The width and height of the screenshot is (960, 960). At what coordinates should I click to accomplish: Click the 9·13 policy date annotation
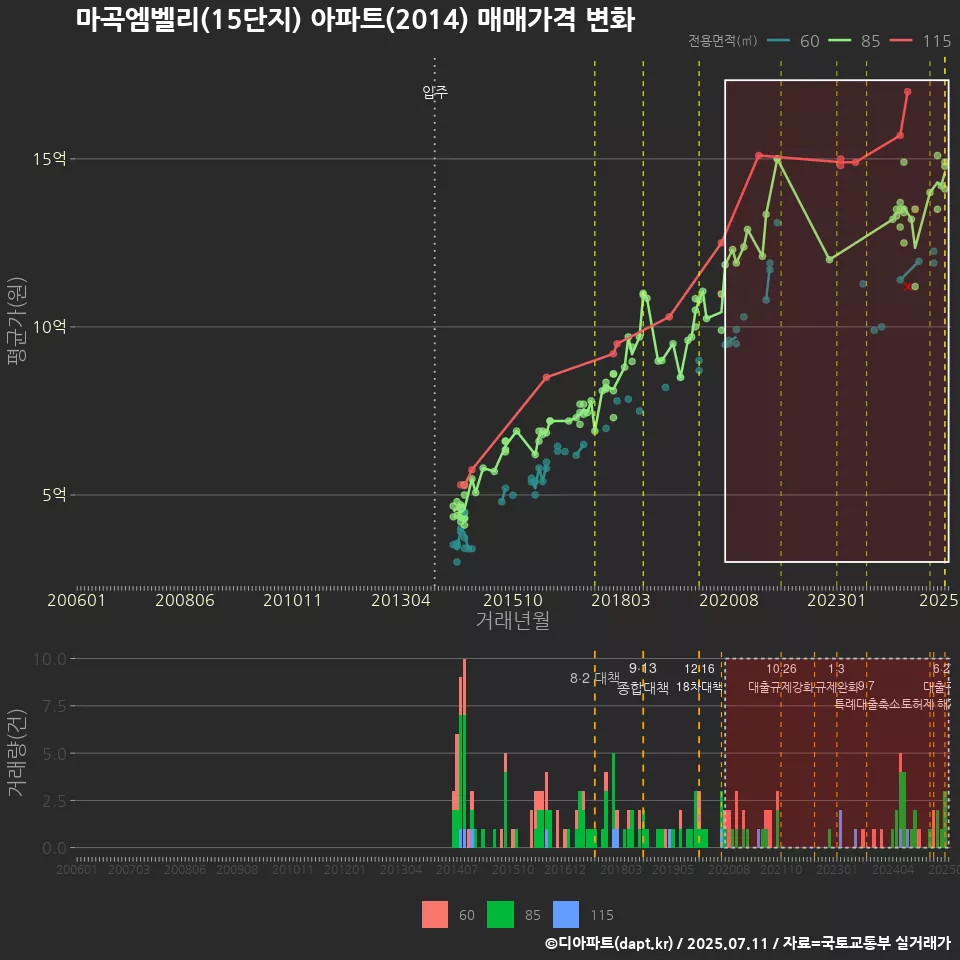[642, 668]
